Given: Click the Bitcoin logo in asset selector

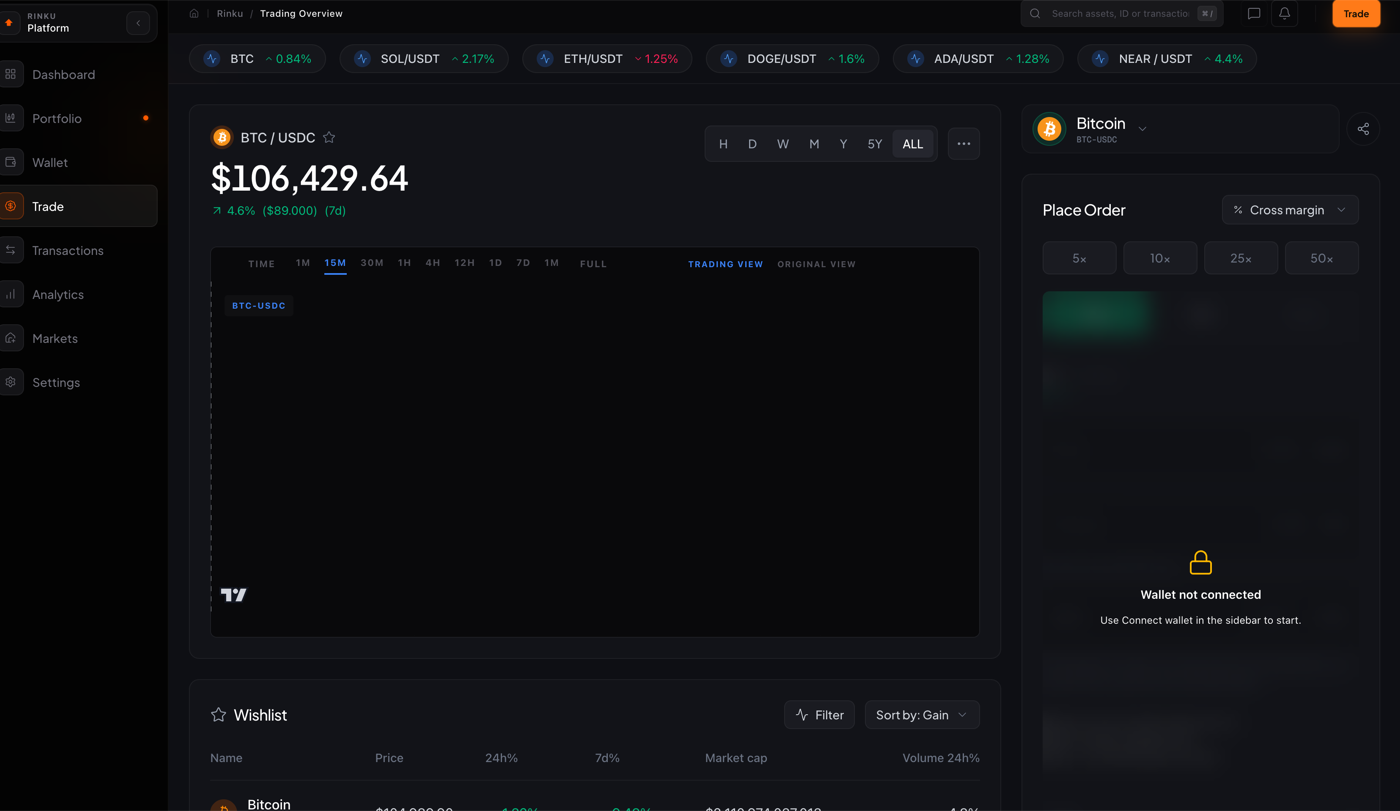Looking at the screenshot, I should coord(1049,129).
